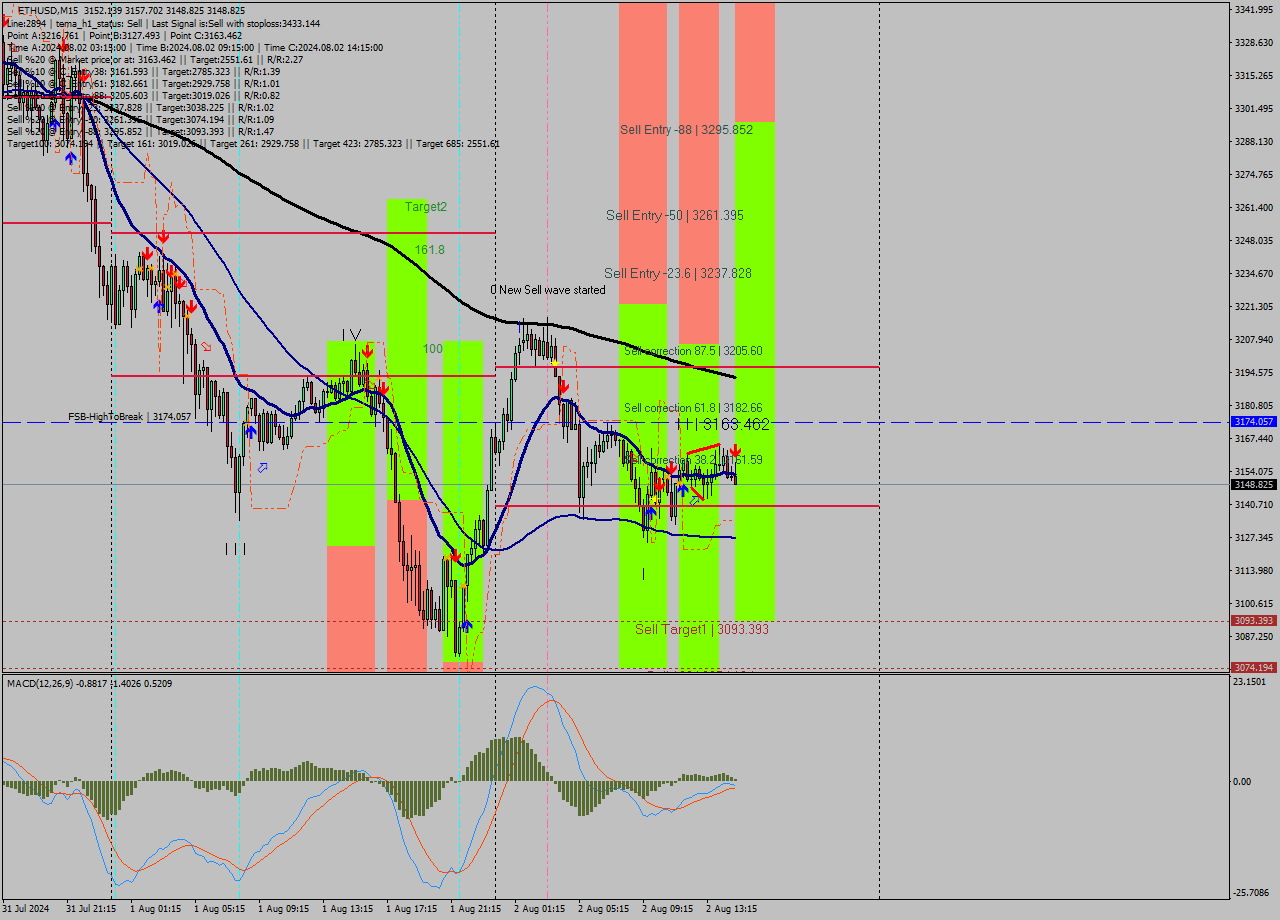1280x920 pixels.
Task: Click the info line ending with R/R:1.39
Action: pyautogui.click(x=143, y=71)
